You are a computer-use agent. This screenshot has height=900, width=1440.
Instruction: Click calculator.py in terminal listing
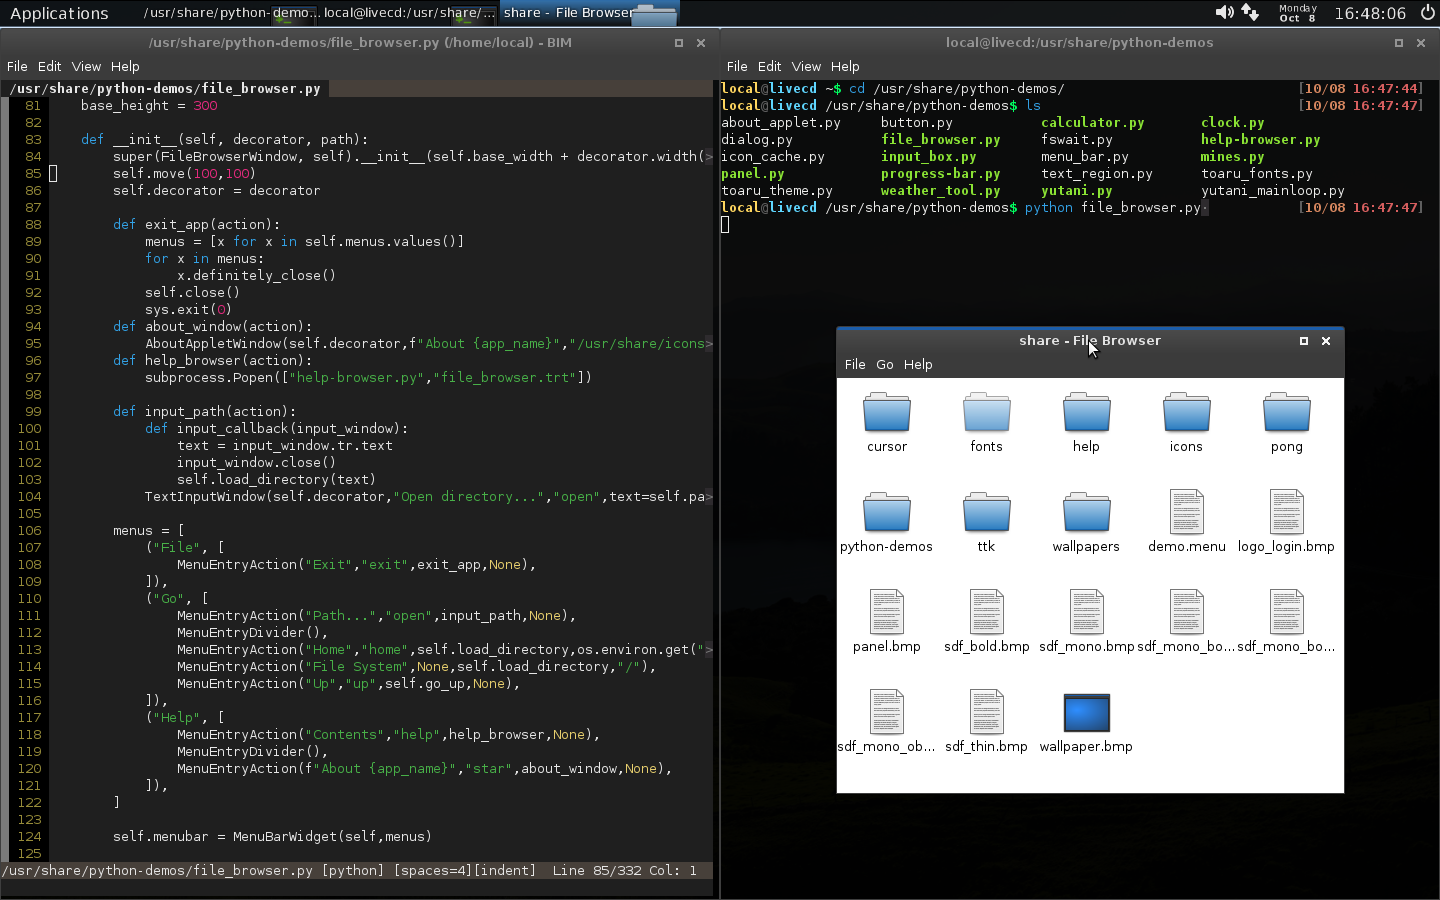1092,122
